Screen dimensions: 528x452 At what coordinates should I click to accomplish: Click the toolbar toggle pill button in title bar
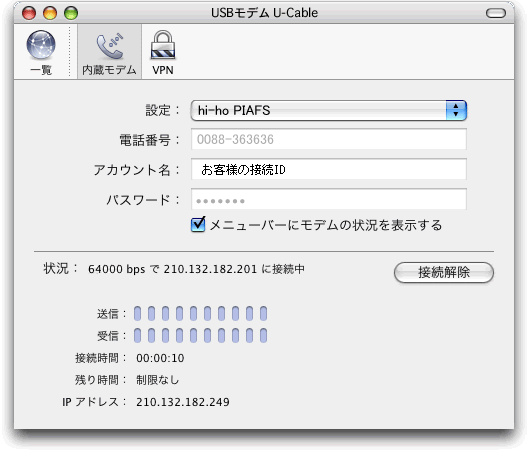click(496, 13)
